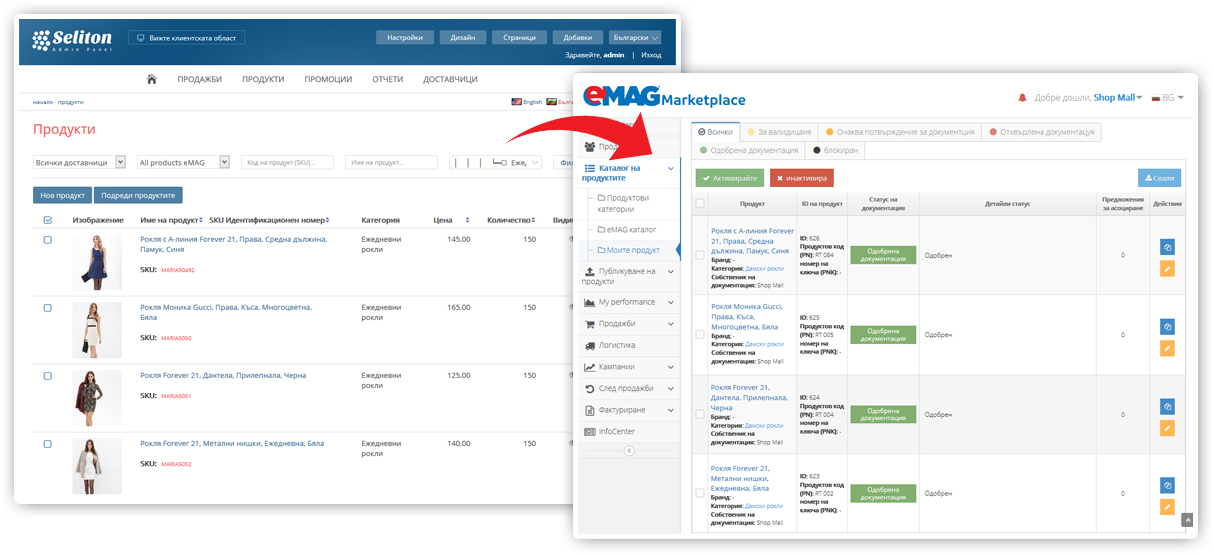Click the sidebar collapse double-arrow icon
Image resolution: width=1214 pixels, height=555 pixels.
click(629, 451)
